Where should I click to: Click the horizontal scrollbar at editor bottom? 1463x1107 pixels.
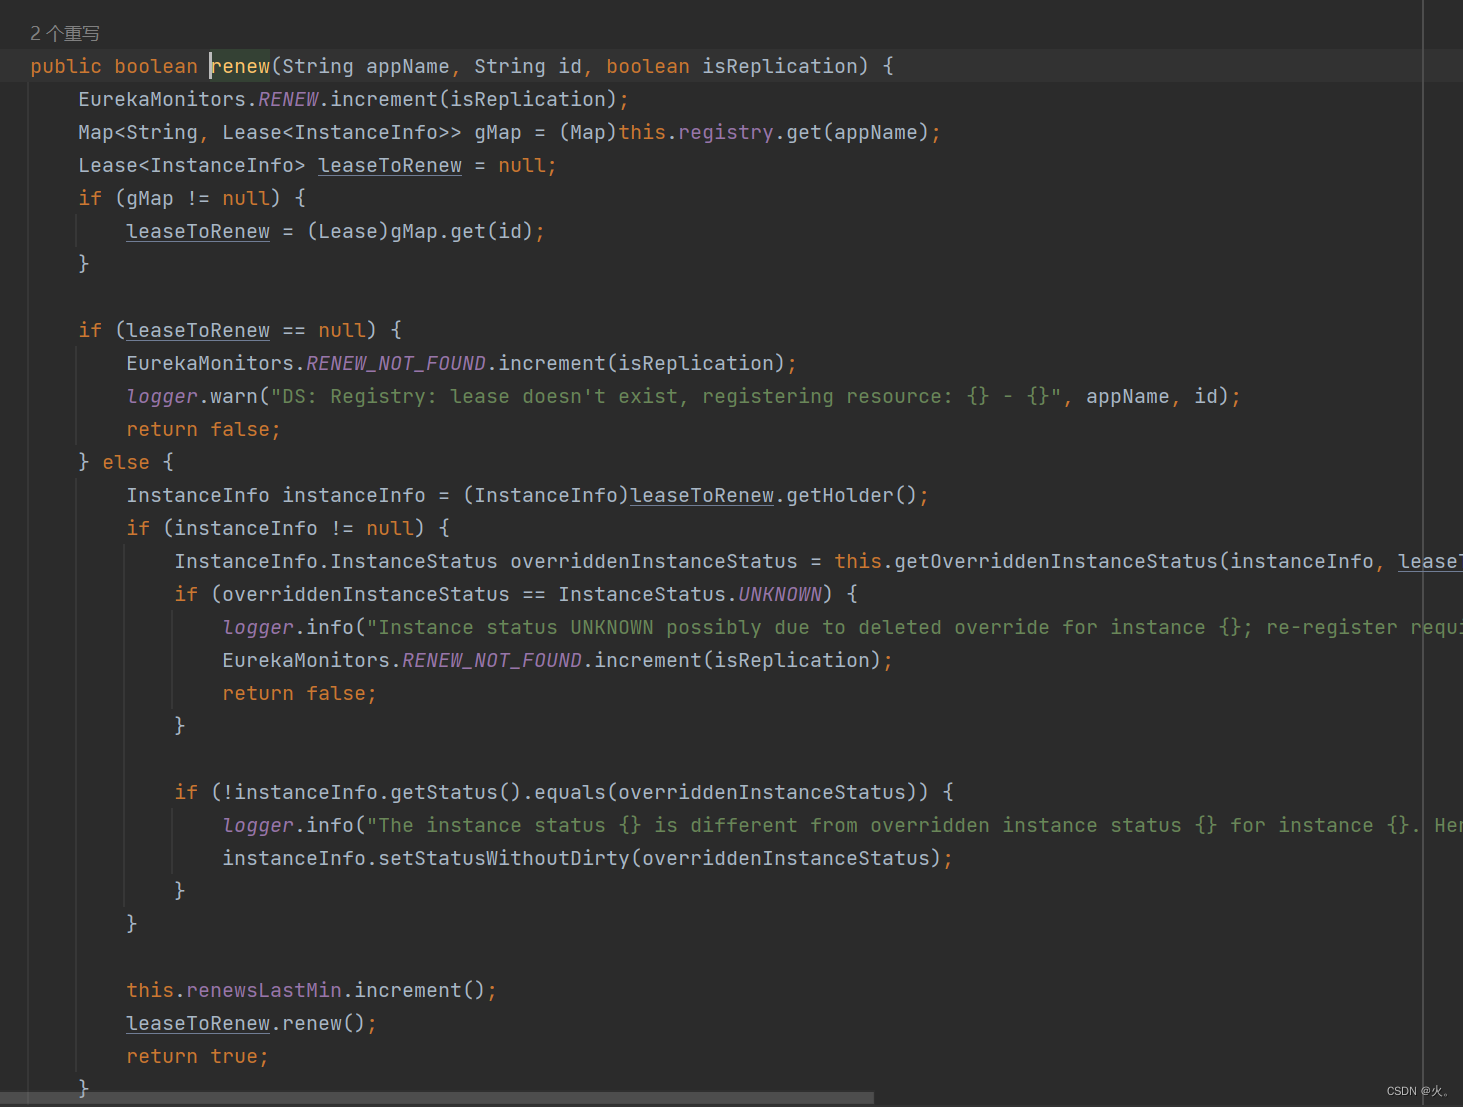click(437, 1098)
